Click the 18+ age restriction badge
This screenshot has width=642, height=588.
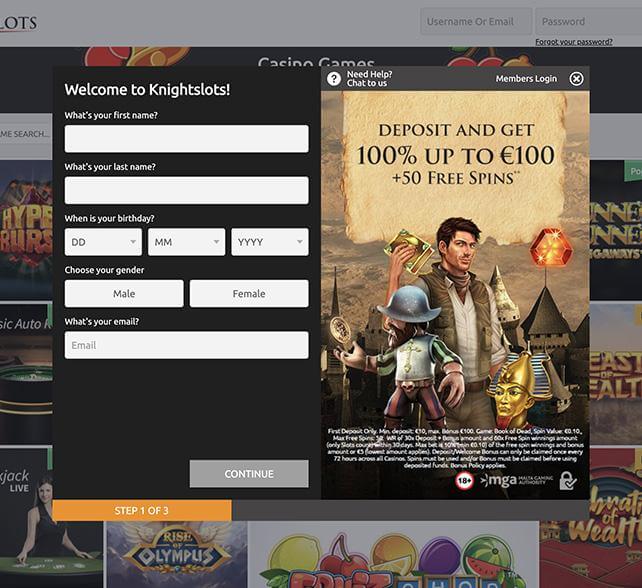click(x=464, y=480)
